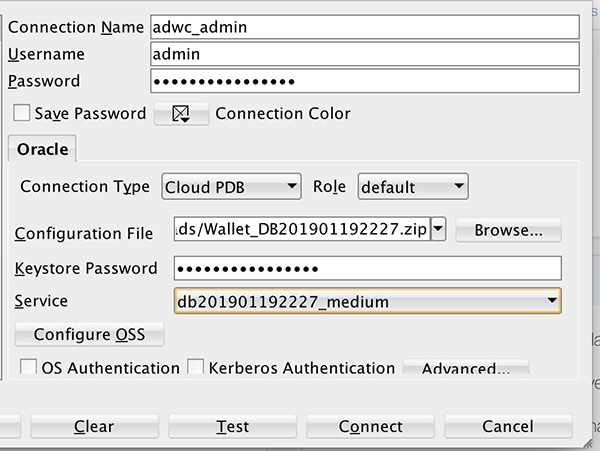Toggle Kerberos Authentication checkbox
This screenshot has height=451, width=600.
[196, 368]
